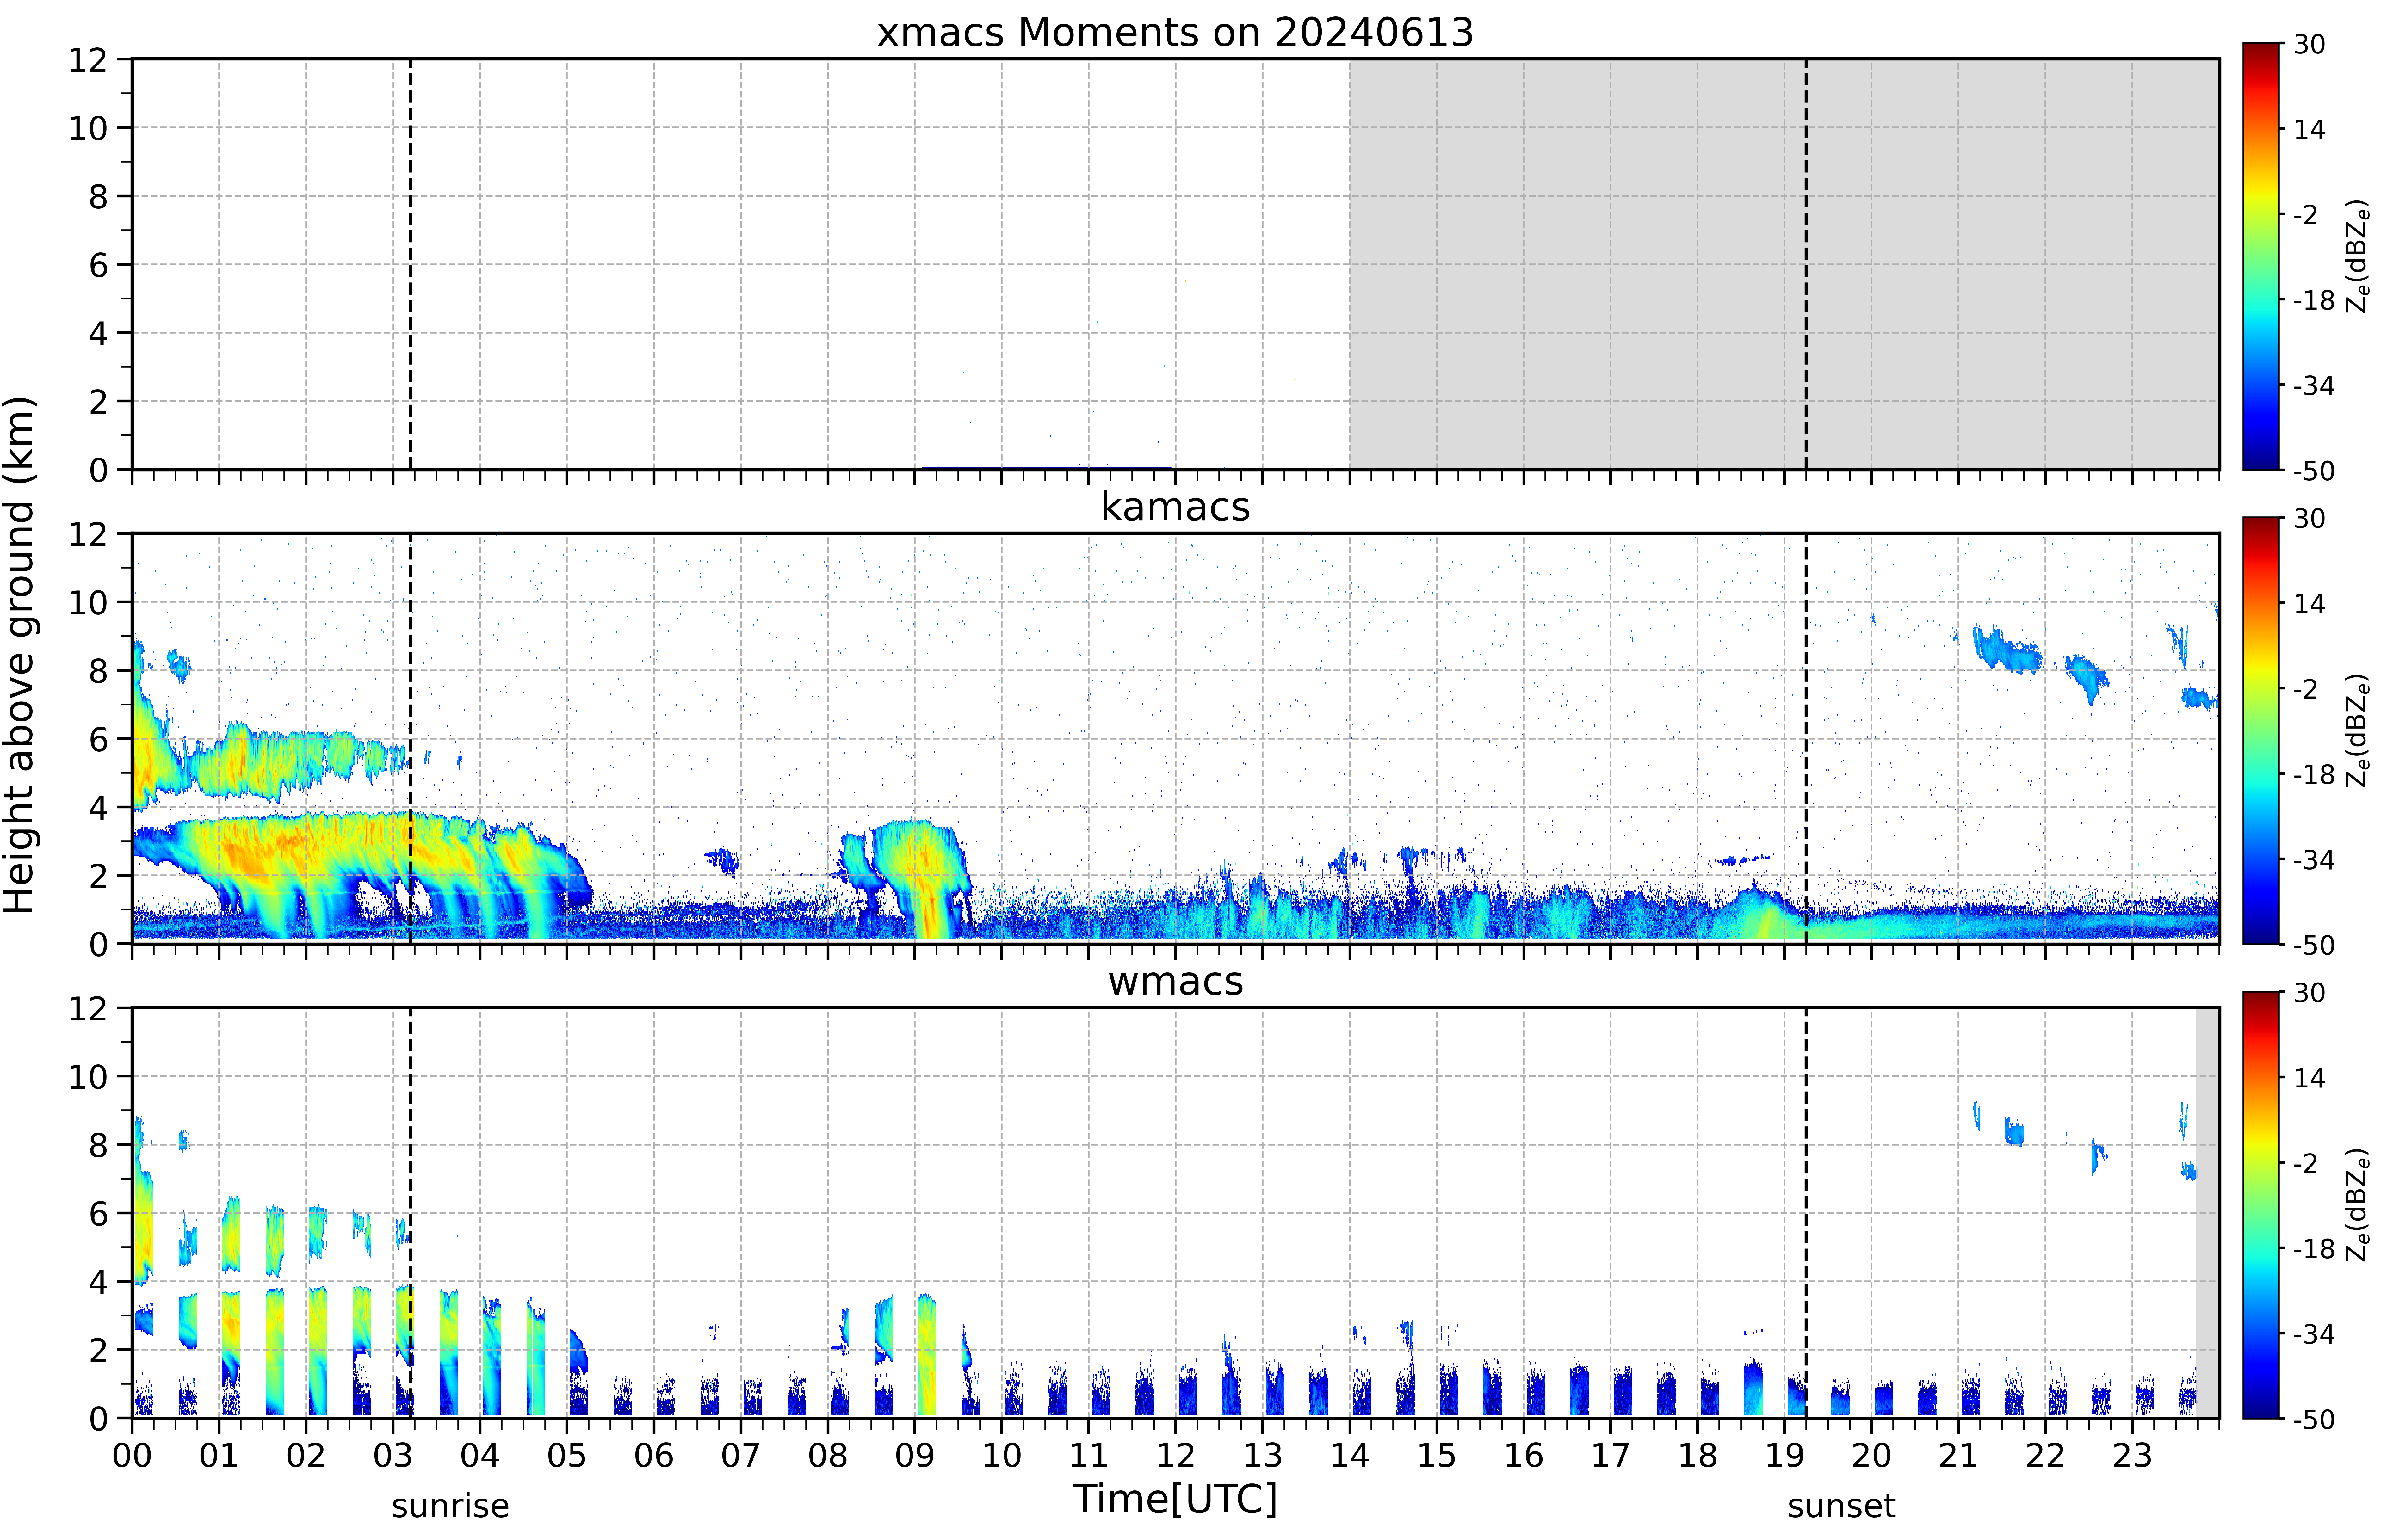The width and height of the screenshot is (2387, 1540).
Task: Click the sunrise dashed line in the kamacs panel
Action: 410,738
